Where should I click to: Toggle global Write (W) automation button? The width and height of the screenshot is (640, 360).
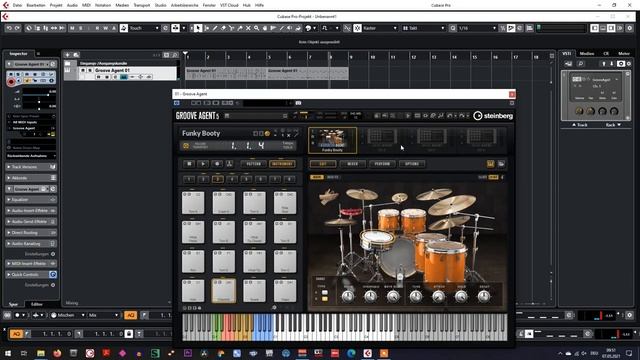105,28
